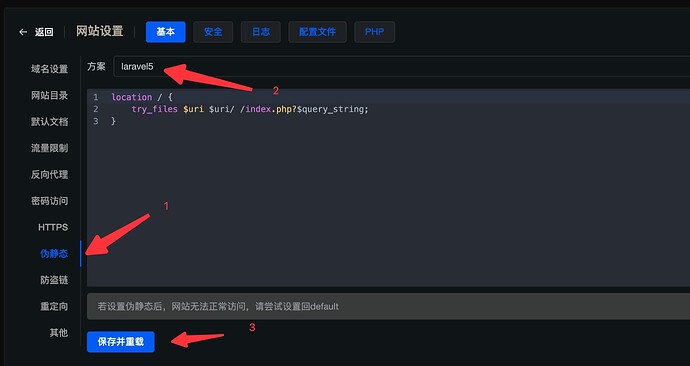Switch to the 基本 tab
The height and width of the screenshot is (366, 690).
(165, 32)
